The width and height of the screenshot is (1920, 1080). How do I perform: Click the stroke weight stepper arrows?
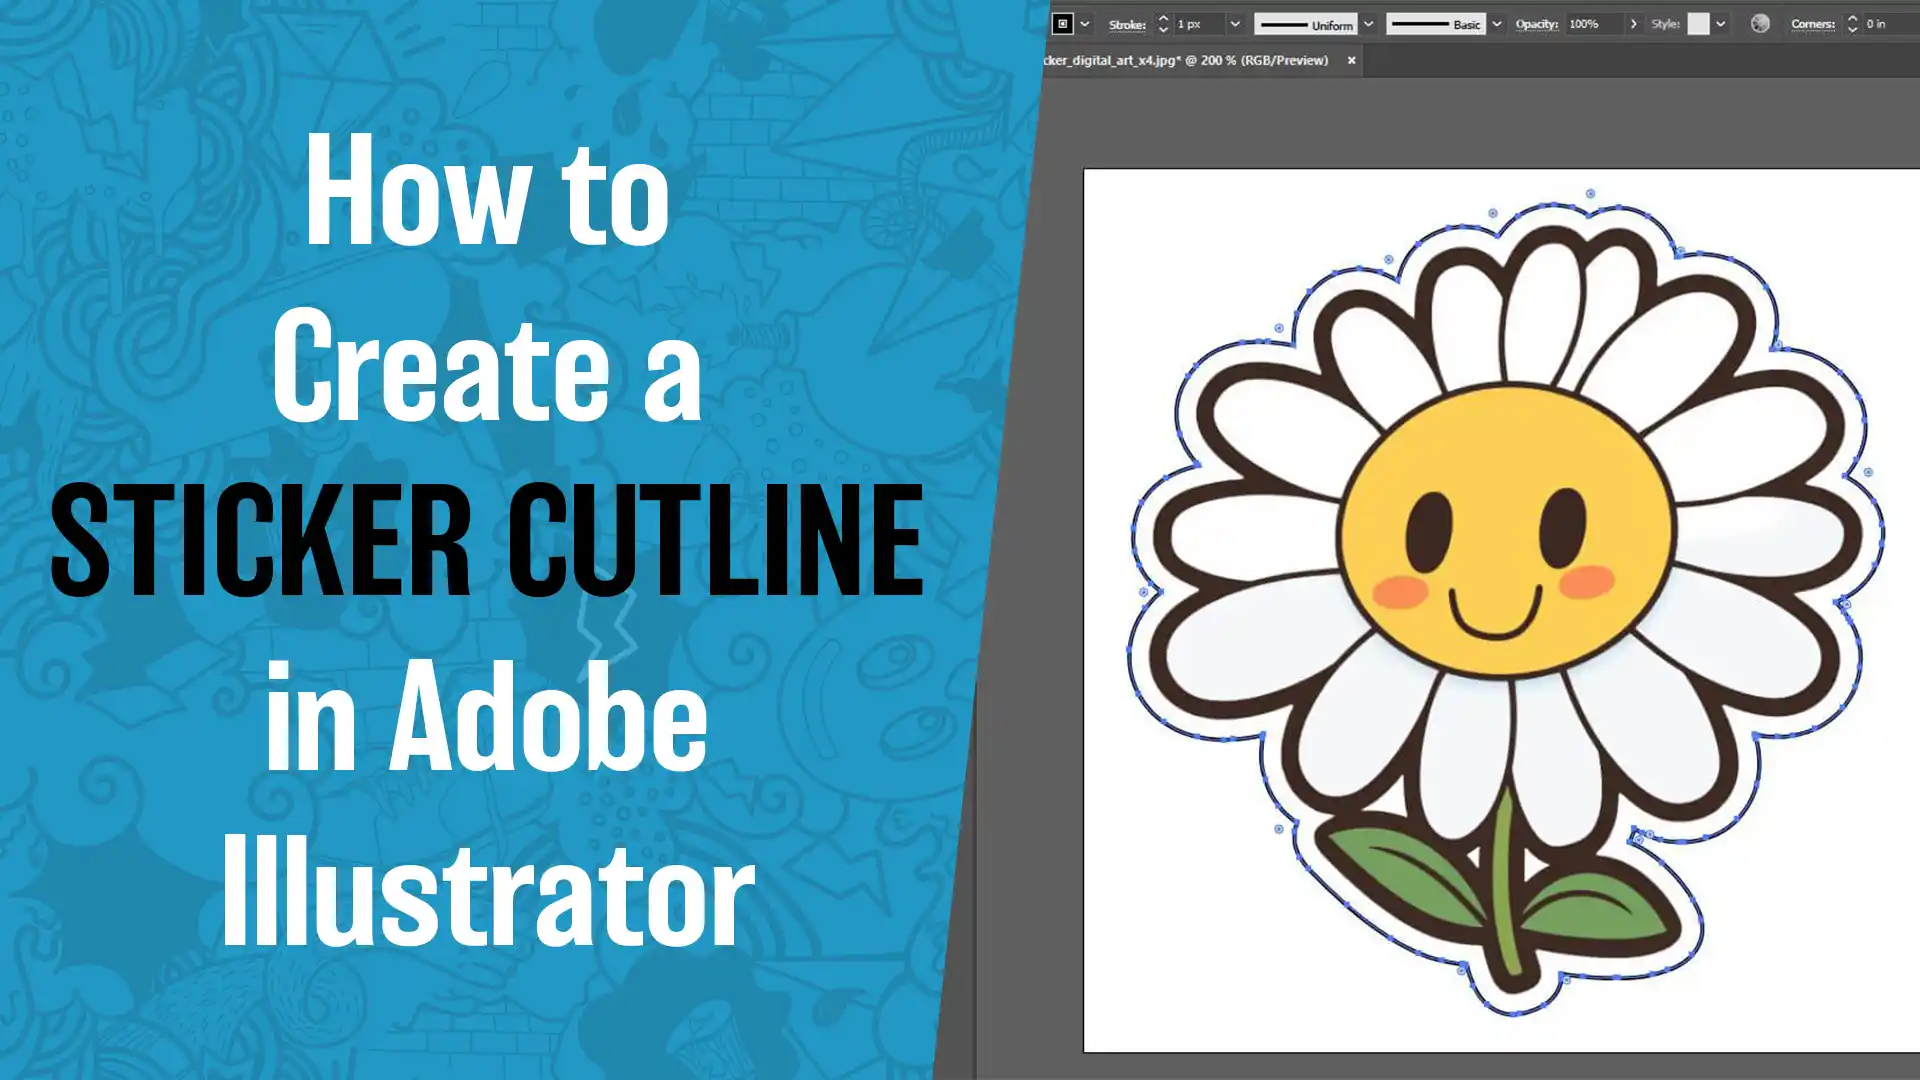[x=1163, y=24]
